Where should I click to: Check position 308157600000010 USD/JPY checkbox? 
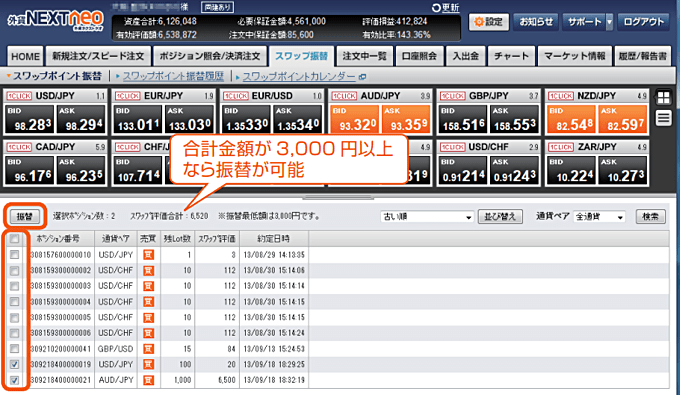15,255
